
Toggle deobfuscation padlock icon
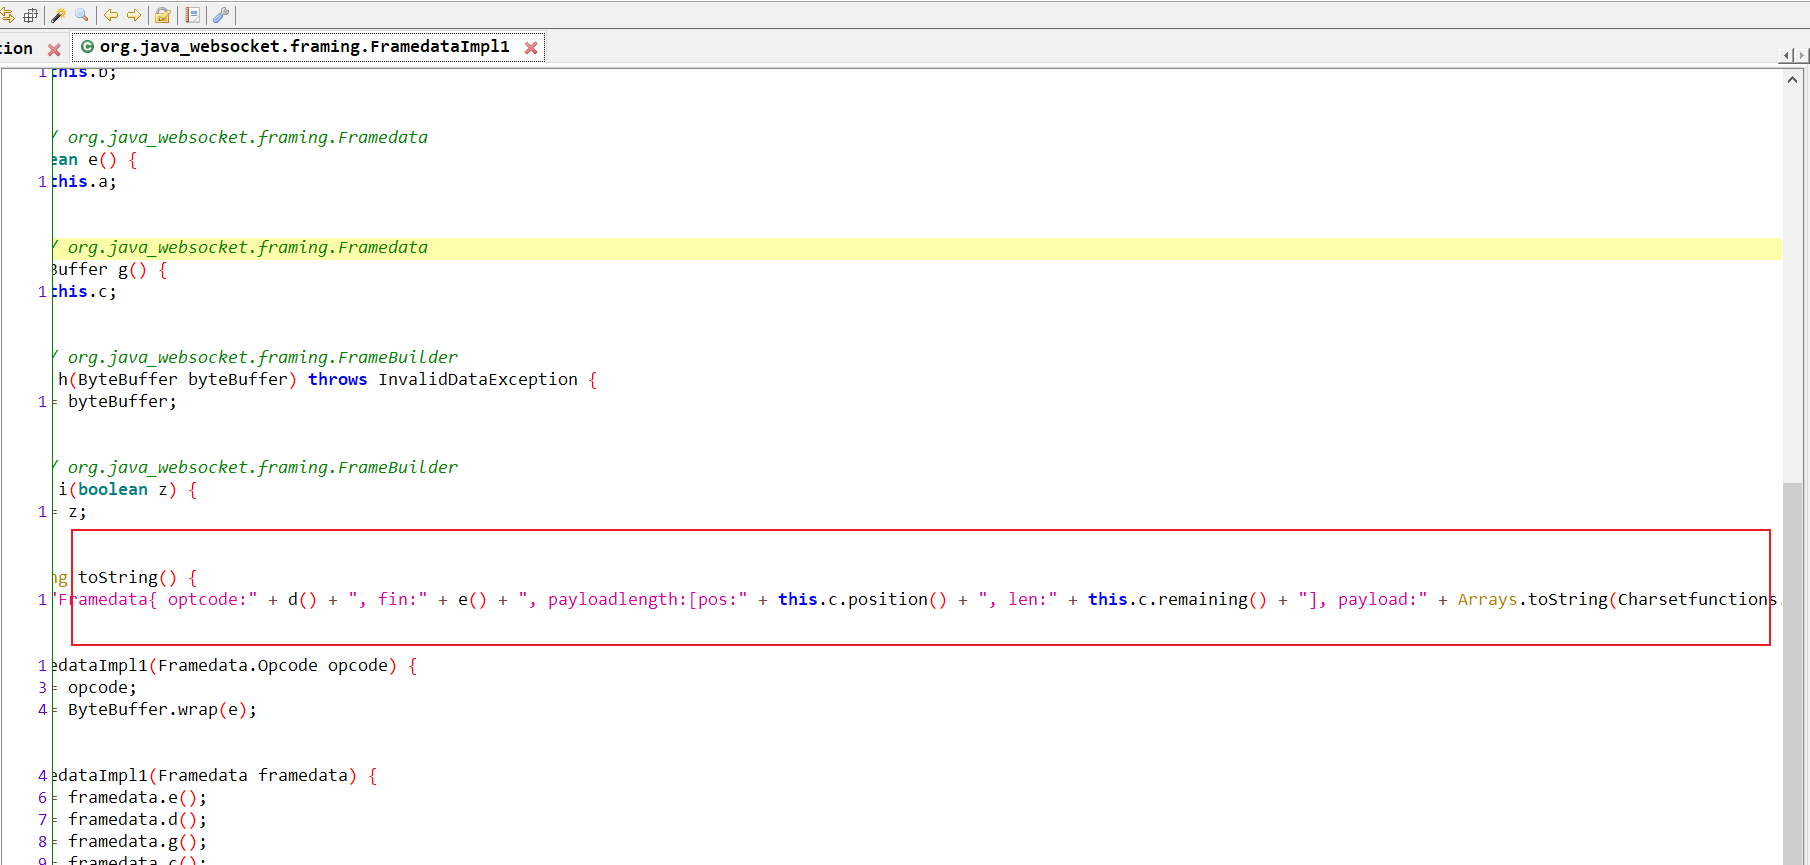pos(163,15)
